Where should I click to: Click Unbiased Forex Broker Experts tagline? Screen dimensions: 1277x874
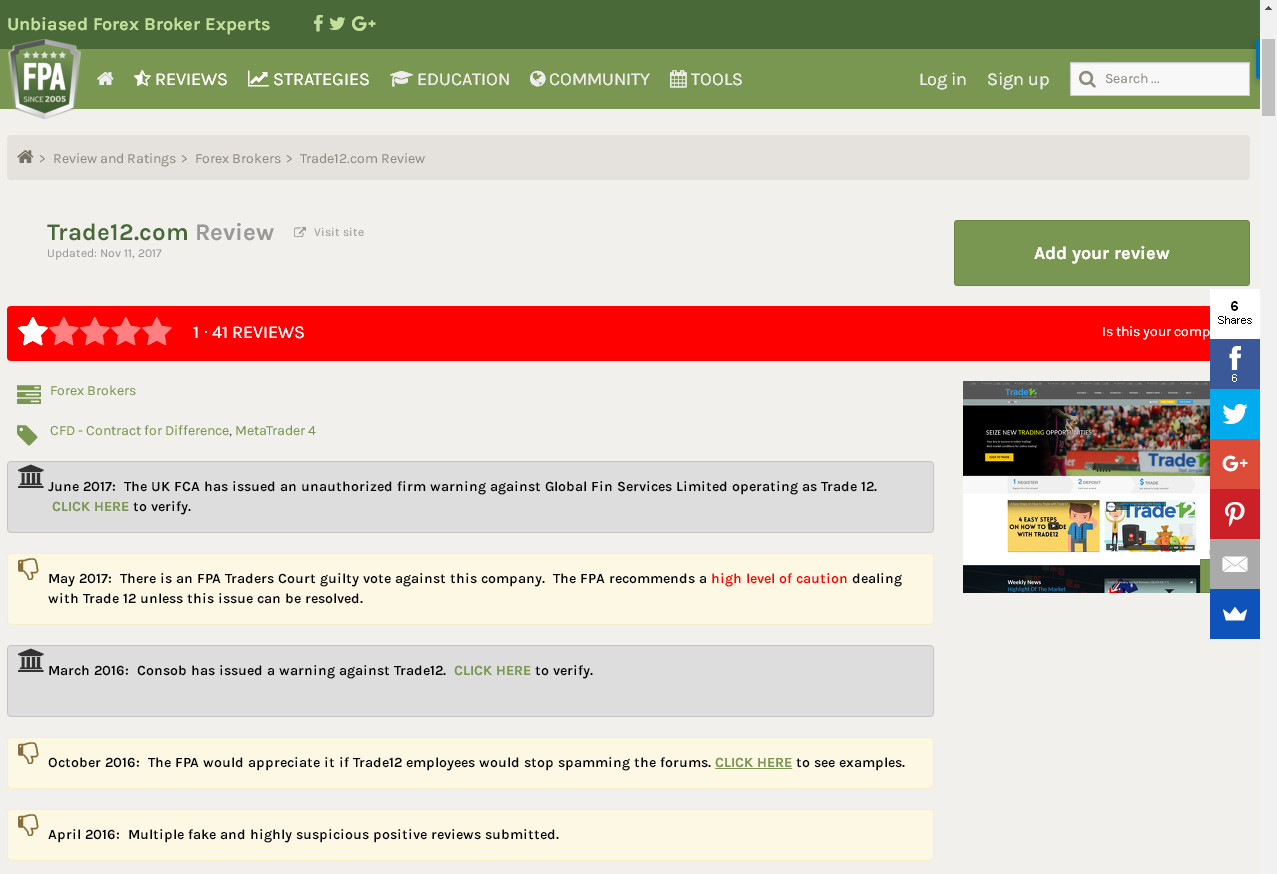[x=139, y=24]
